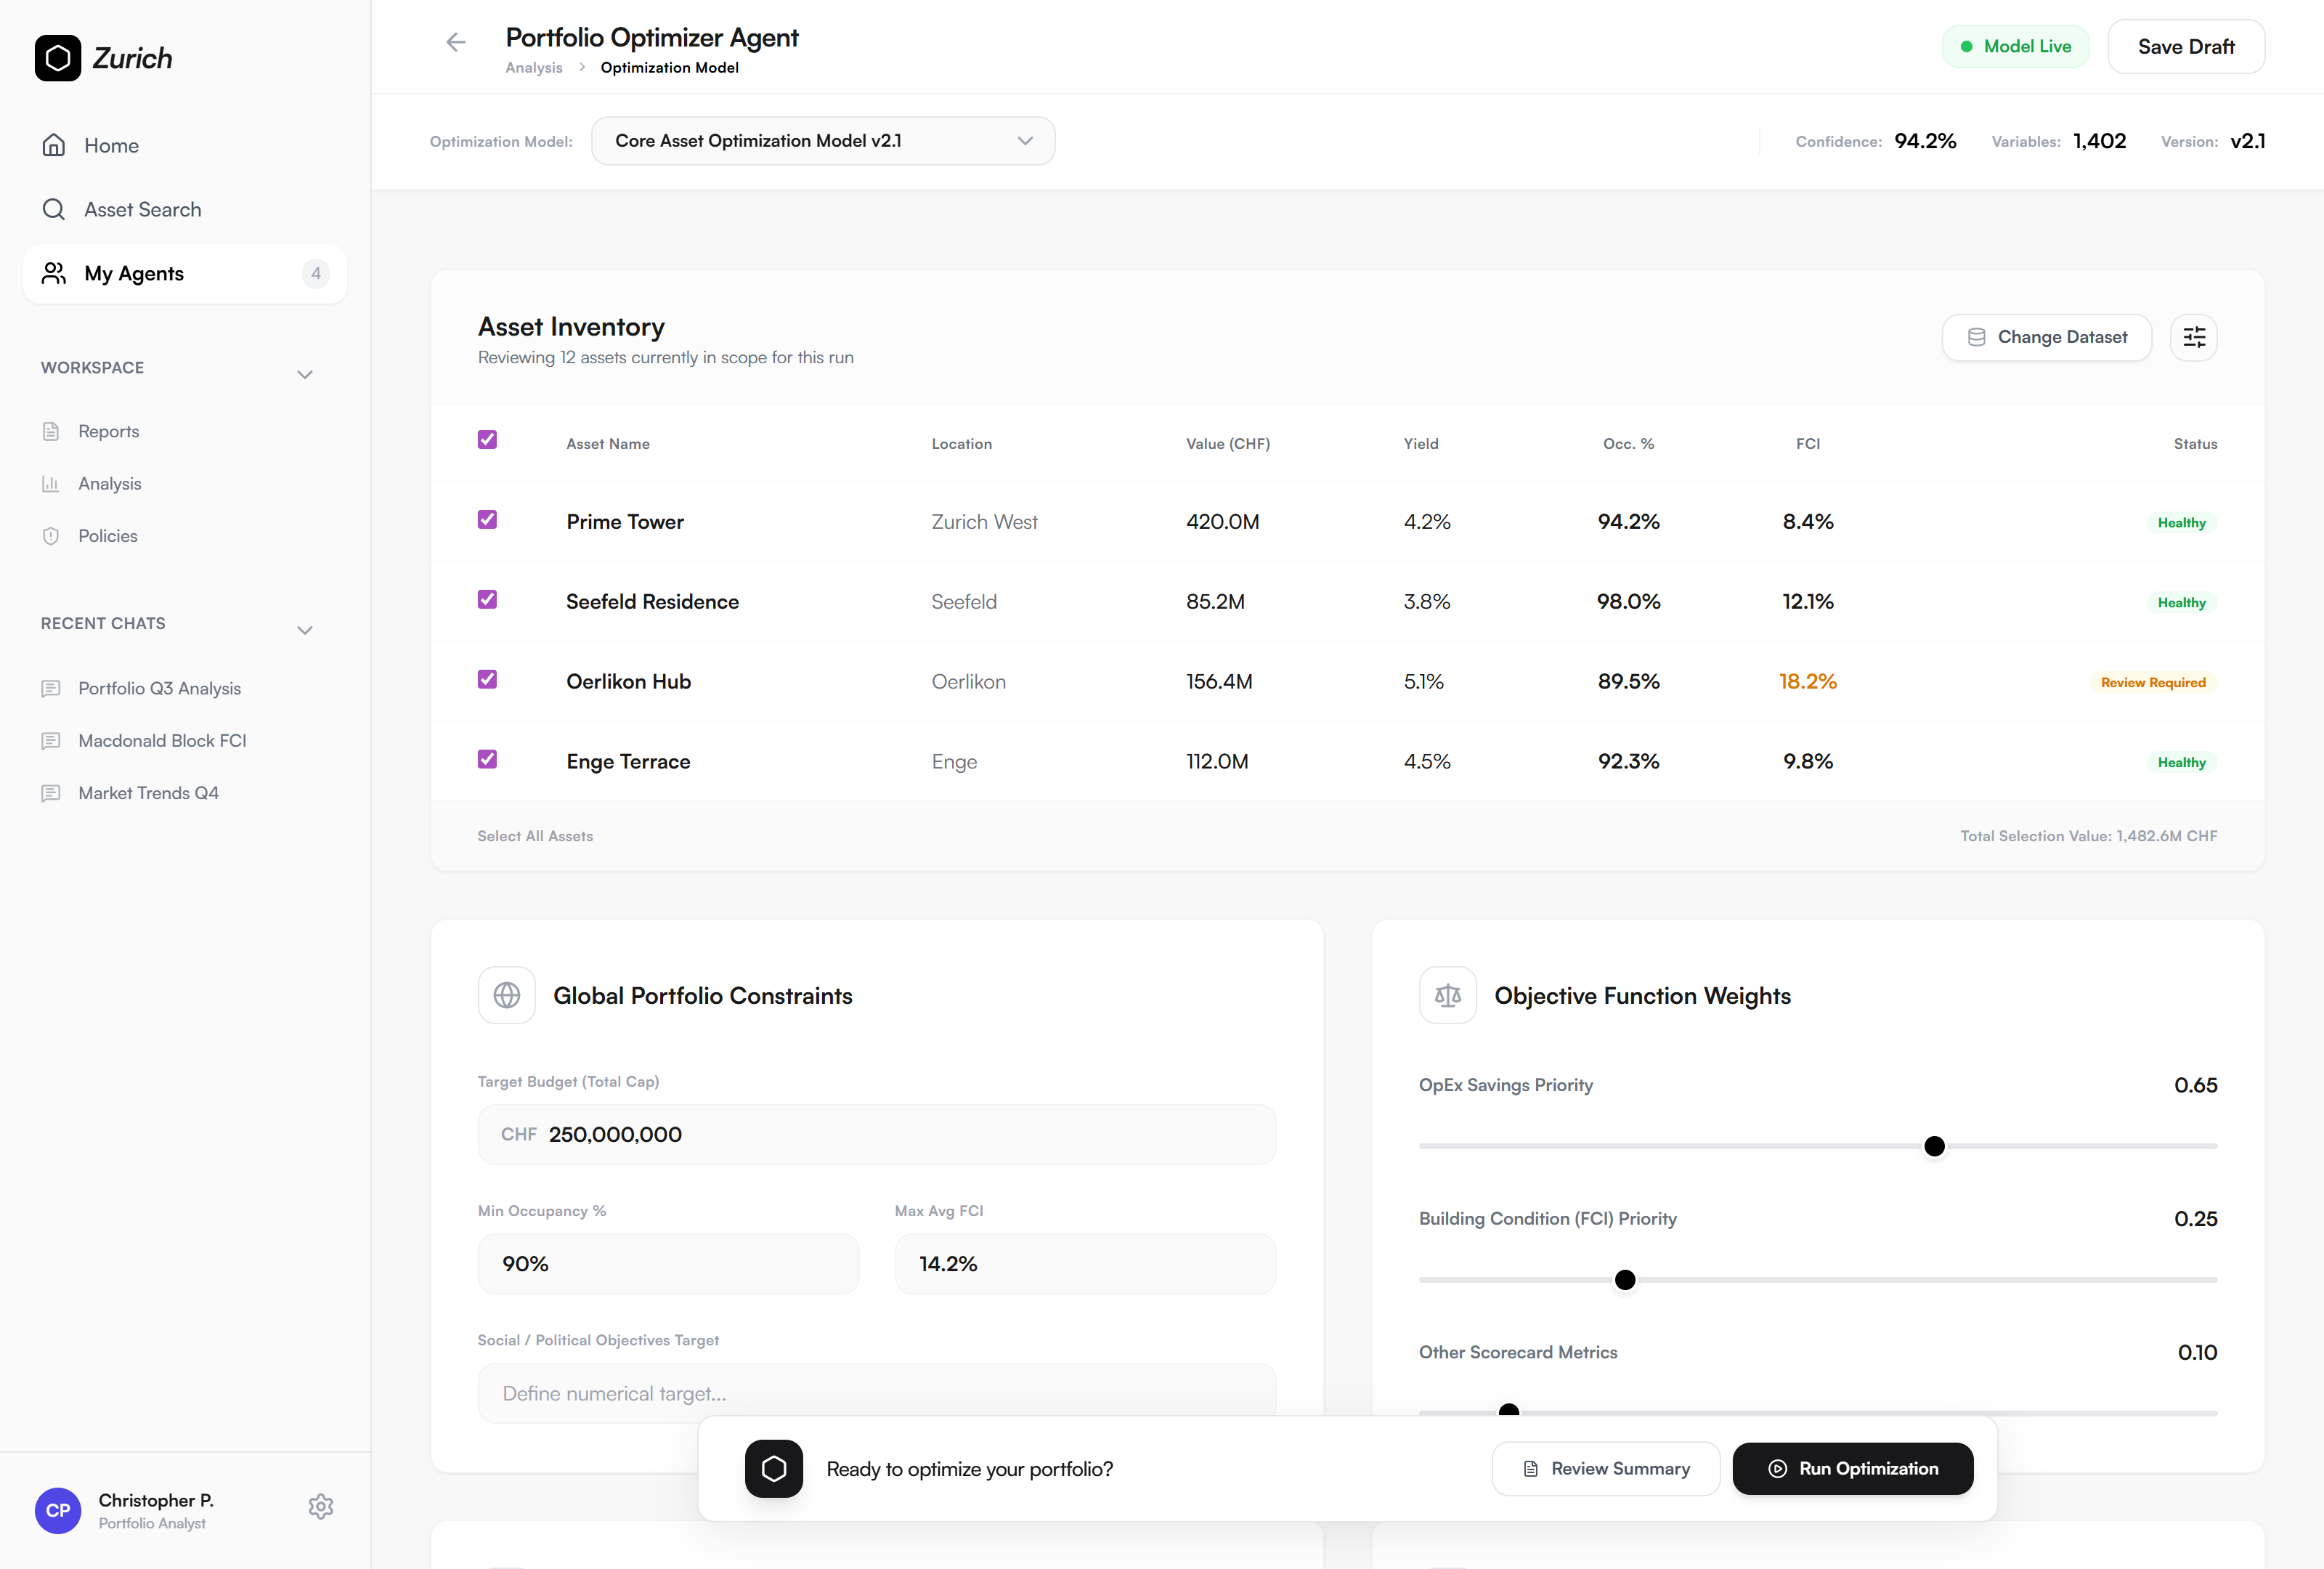Click the Save Draft button
The width and height of the screenshot is (2324, 1569).
2186,47
